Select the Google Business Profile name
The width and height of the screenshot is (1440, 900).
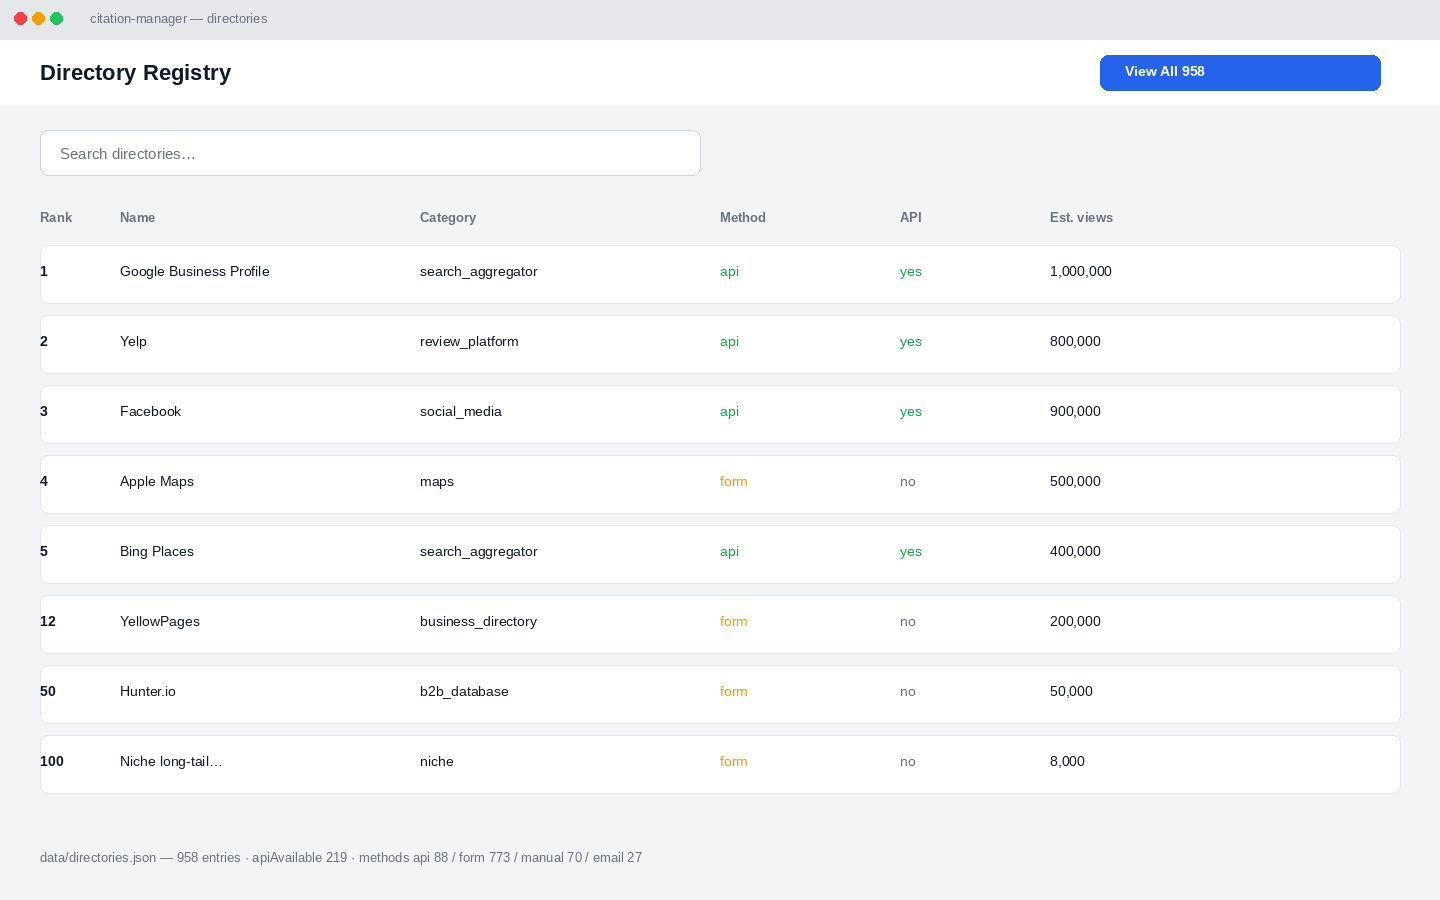click(x=195, y=272)
